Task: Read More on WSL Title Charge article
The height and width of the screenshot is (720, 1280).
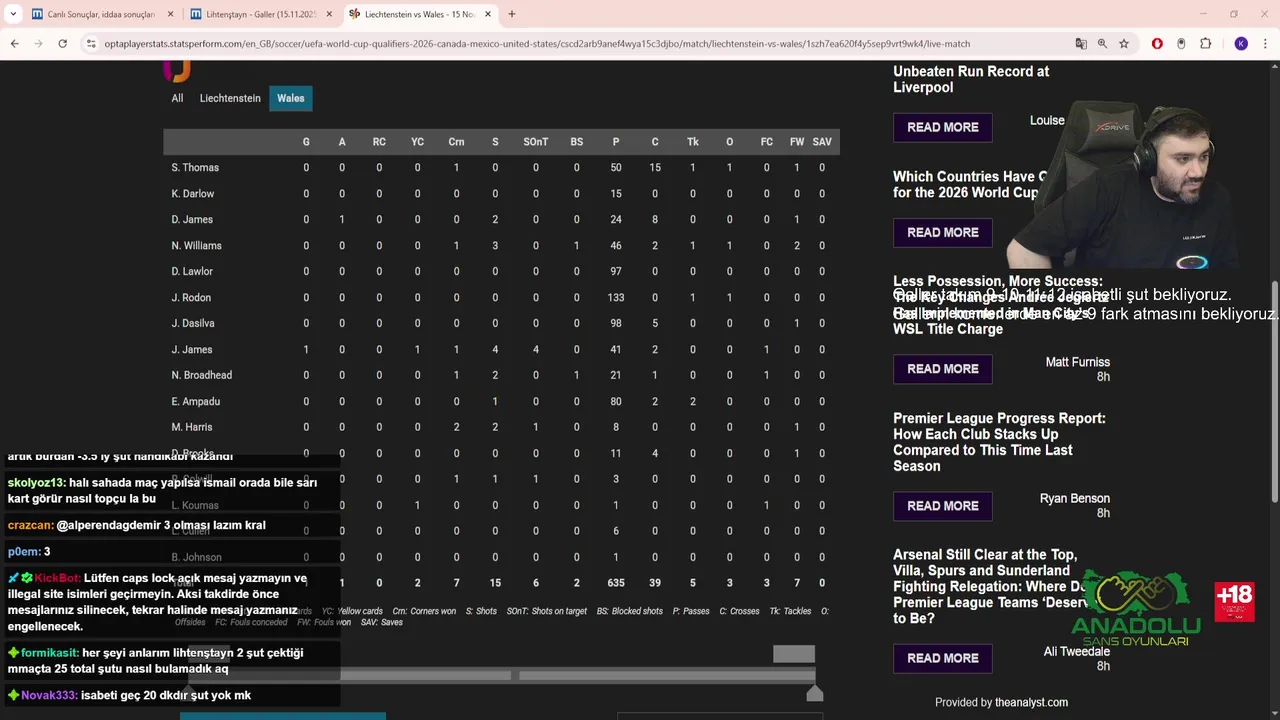Action: coord(943,369)
